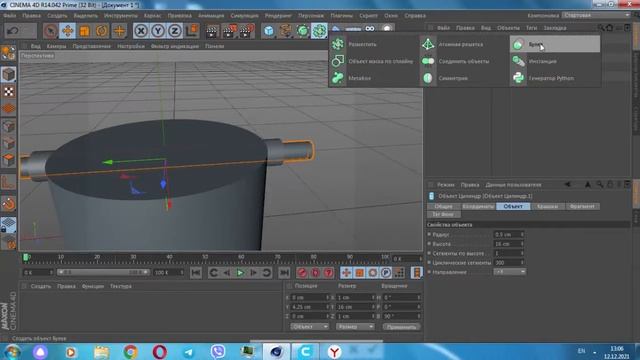Play the animation forward
The height and width of the screenshot is (360, 640).
pyautogui.click(x=240, y=273)
